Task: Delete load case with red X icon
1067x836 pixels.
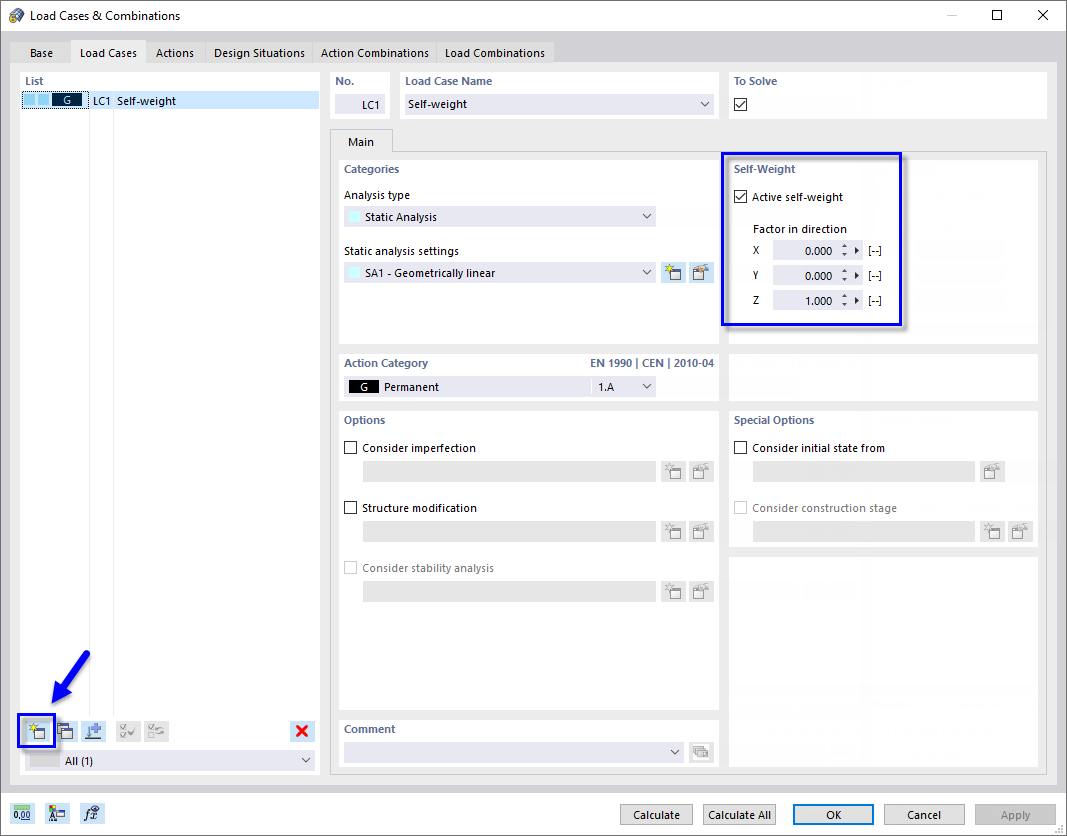Action: pyautogui.click(x=302, y=731)
